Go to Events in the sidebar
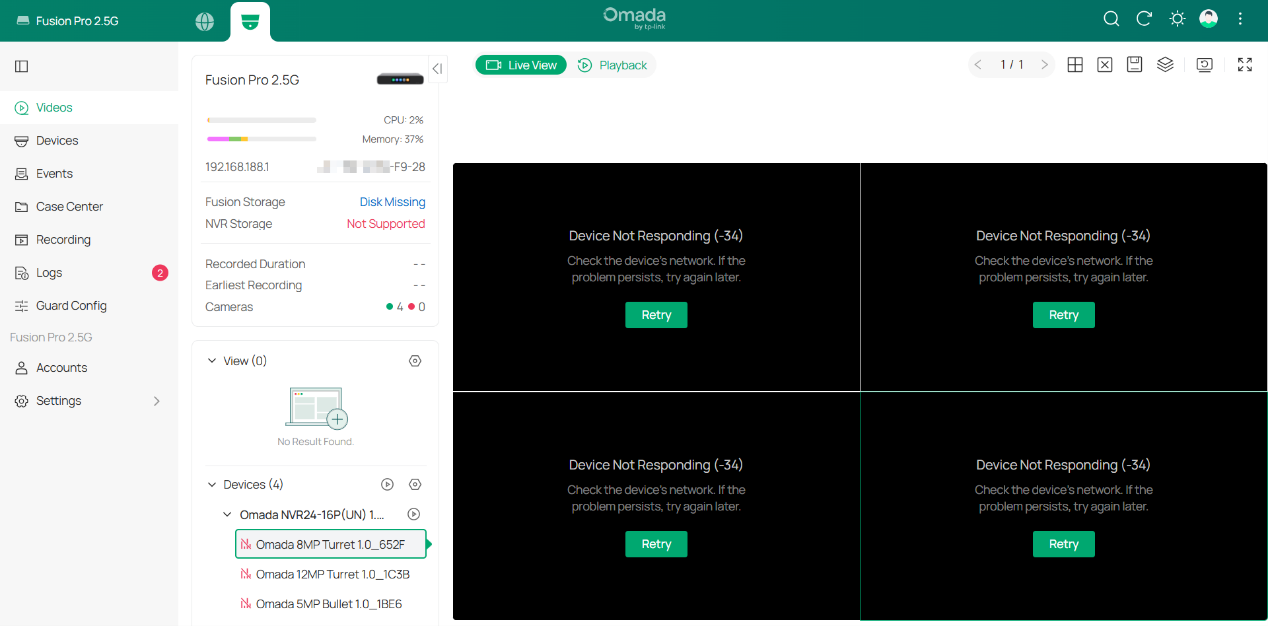This screenshot has width=1268, height=626. click(x=89, y=173)
